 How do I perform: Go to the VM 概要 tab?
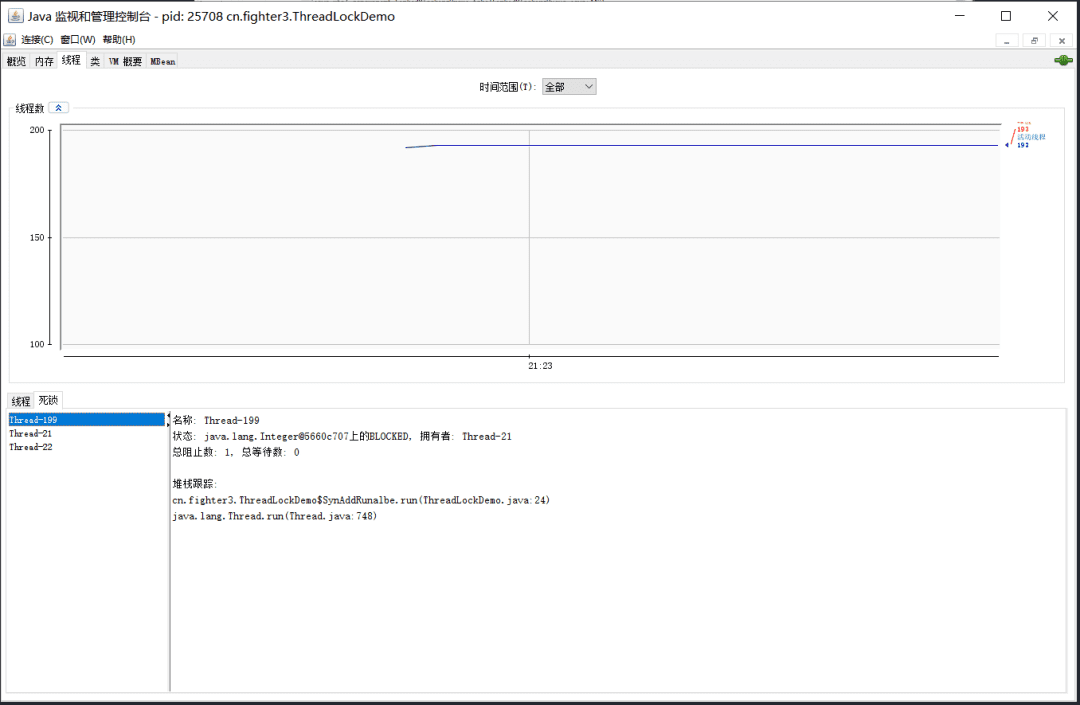[125, 61]
